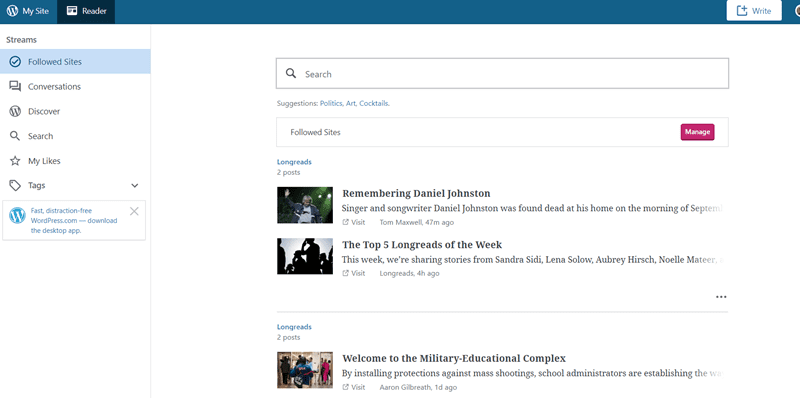Open Conversations stream
Screen dimensions: 800x398
(x=75, y=87)
